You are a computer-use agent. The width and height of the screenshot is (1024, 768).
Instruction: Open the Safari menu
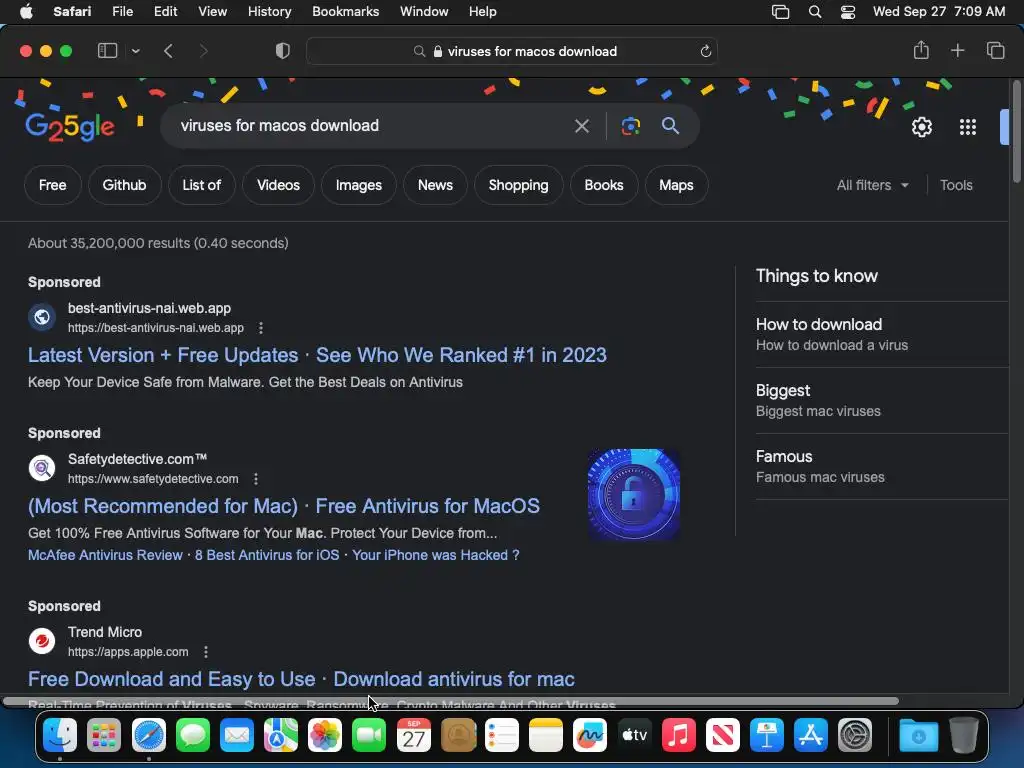click(72, 12)
